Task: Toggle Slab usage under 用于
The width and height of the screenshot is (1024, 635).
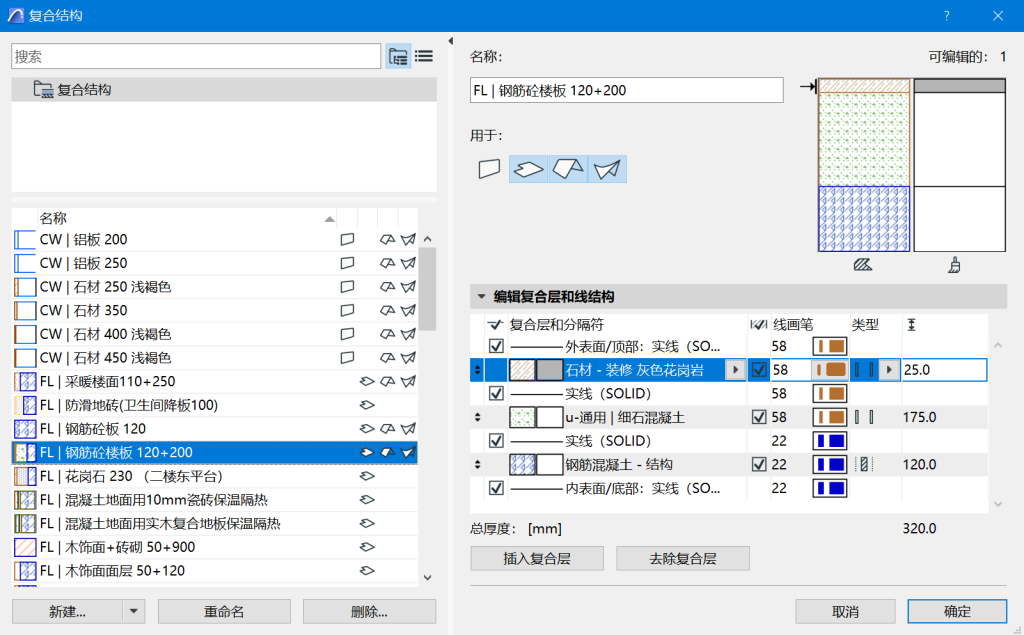Action: tap(528, 169)
